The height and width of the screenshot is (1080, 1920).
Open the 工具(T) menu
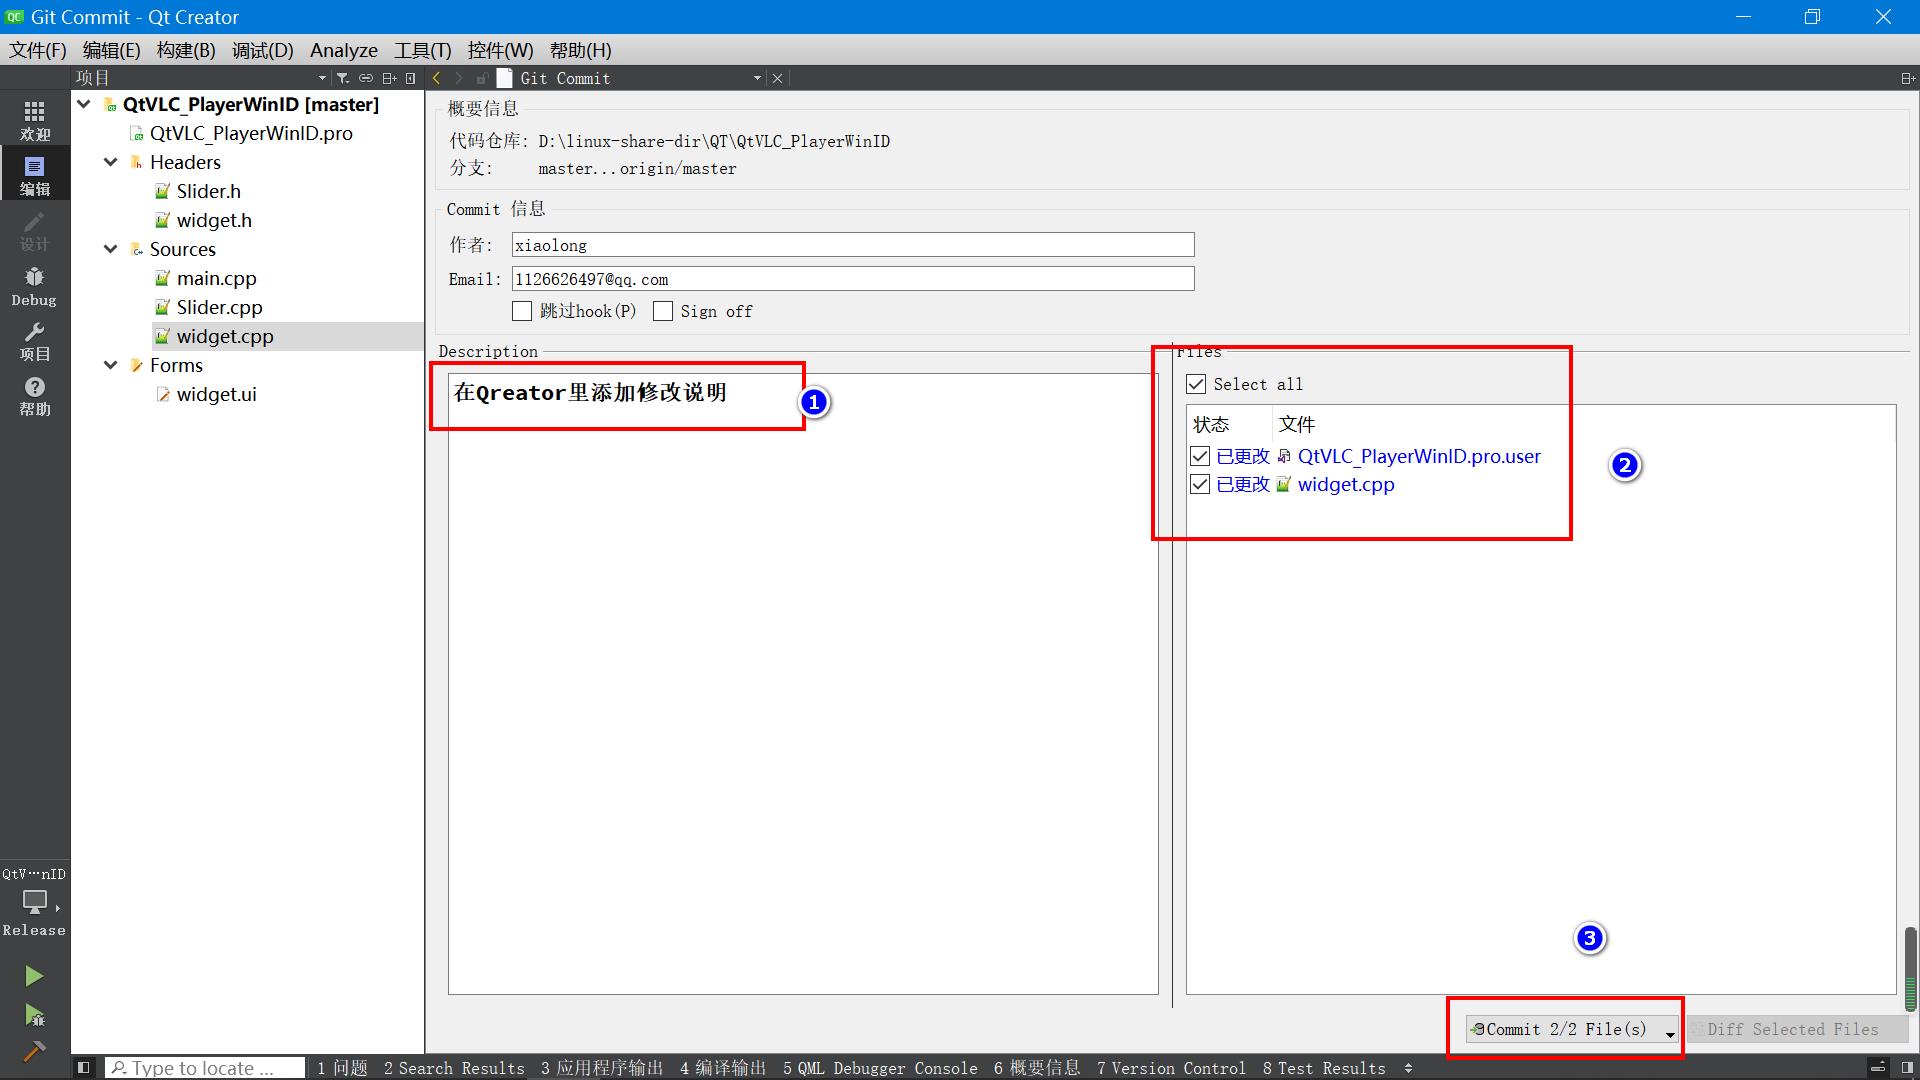coord(423,50)
